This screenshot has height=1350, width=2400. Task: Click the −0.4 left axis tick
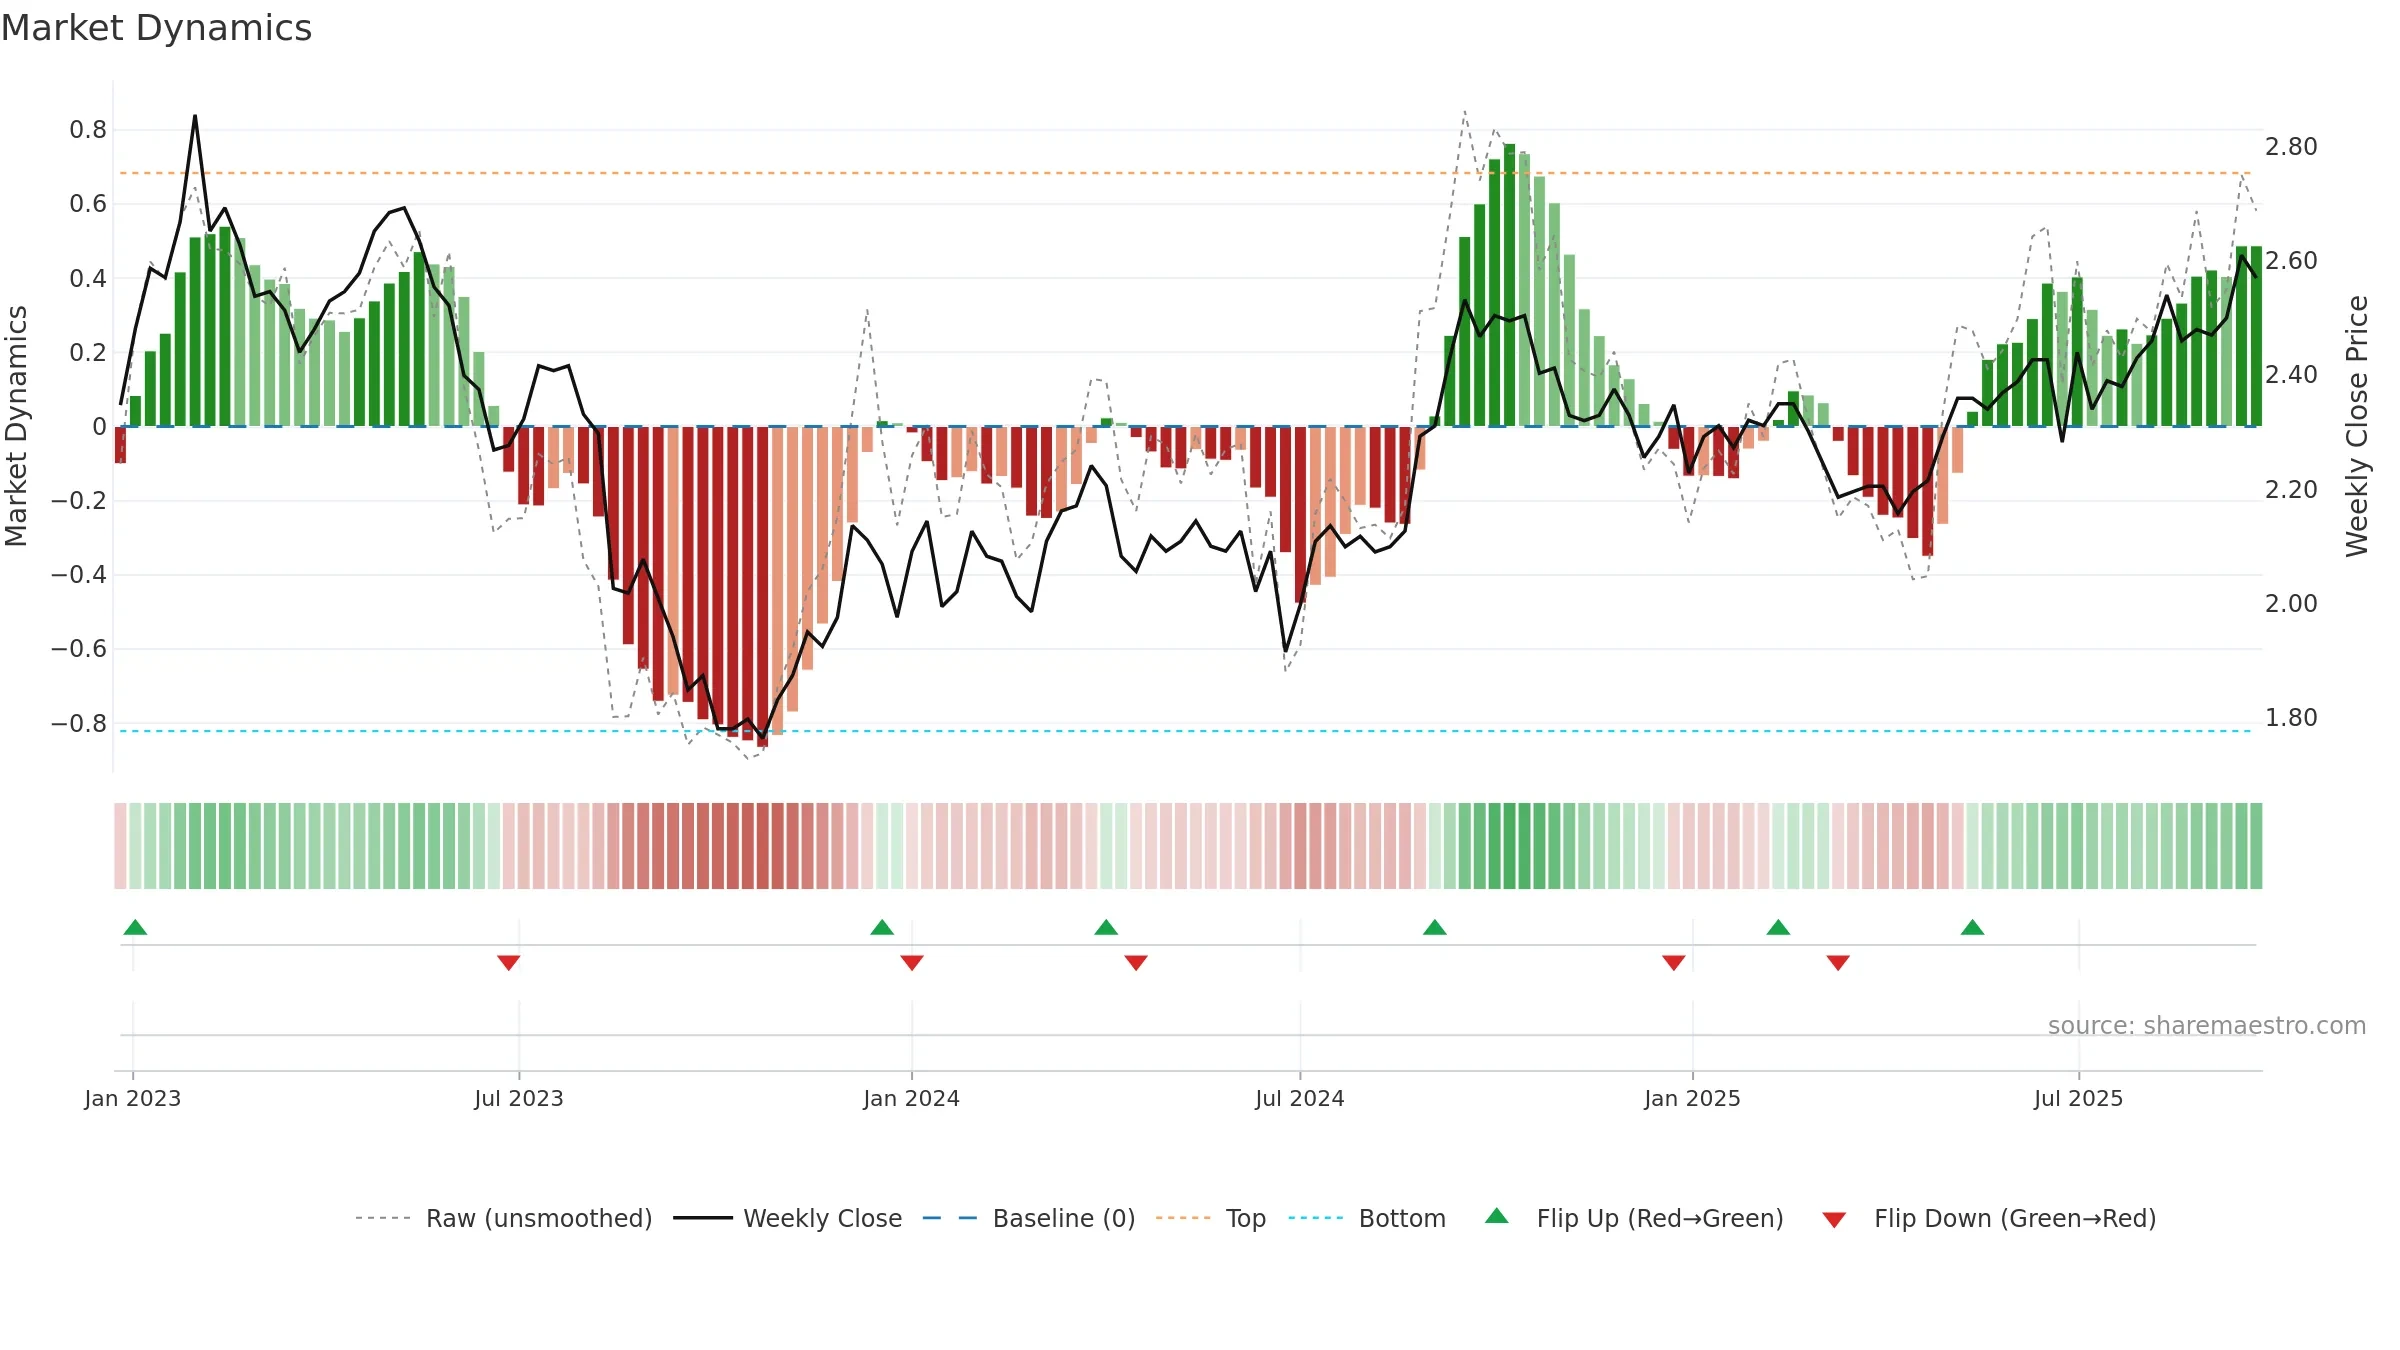tap(79, 575)
